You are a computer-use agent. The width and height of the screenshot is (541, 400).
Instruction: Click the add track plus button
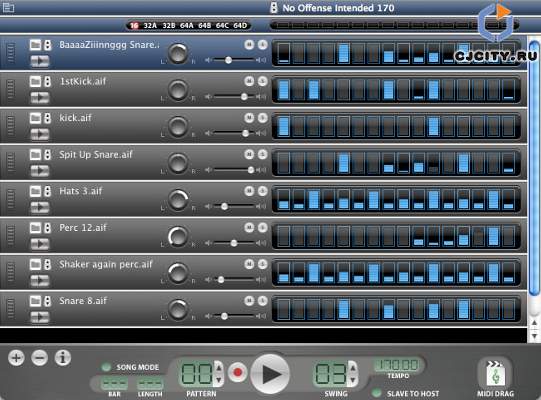(x=16, y=358)
